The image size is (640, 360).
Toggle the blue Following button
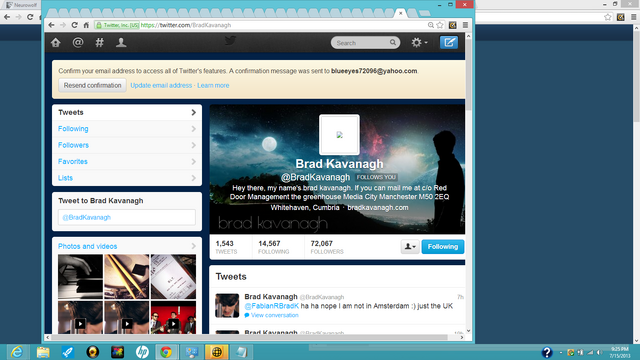pyautogui.click(x=442, y=247)
